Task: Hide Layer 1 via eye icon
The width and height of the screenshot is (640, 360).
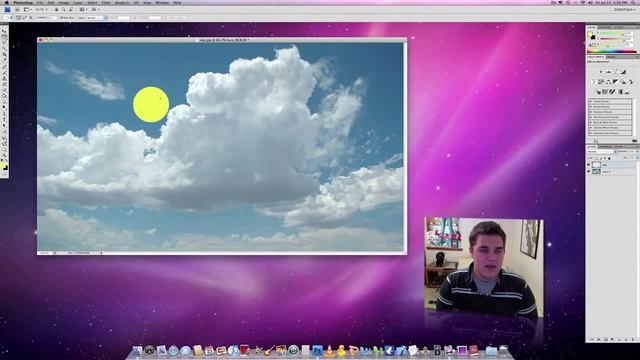Action: (589, 171)
